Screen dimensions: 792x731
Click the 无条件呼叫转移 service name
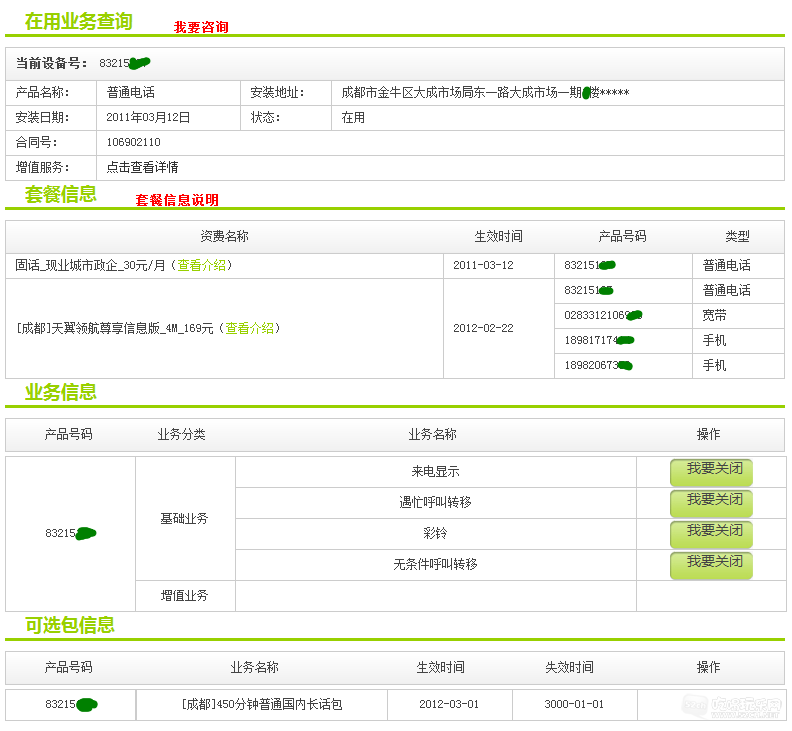[435, 565]
